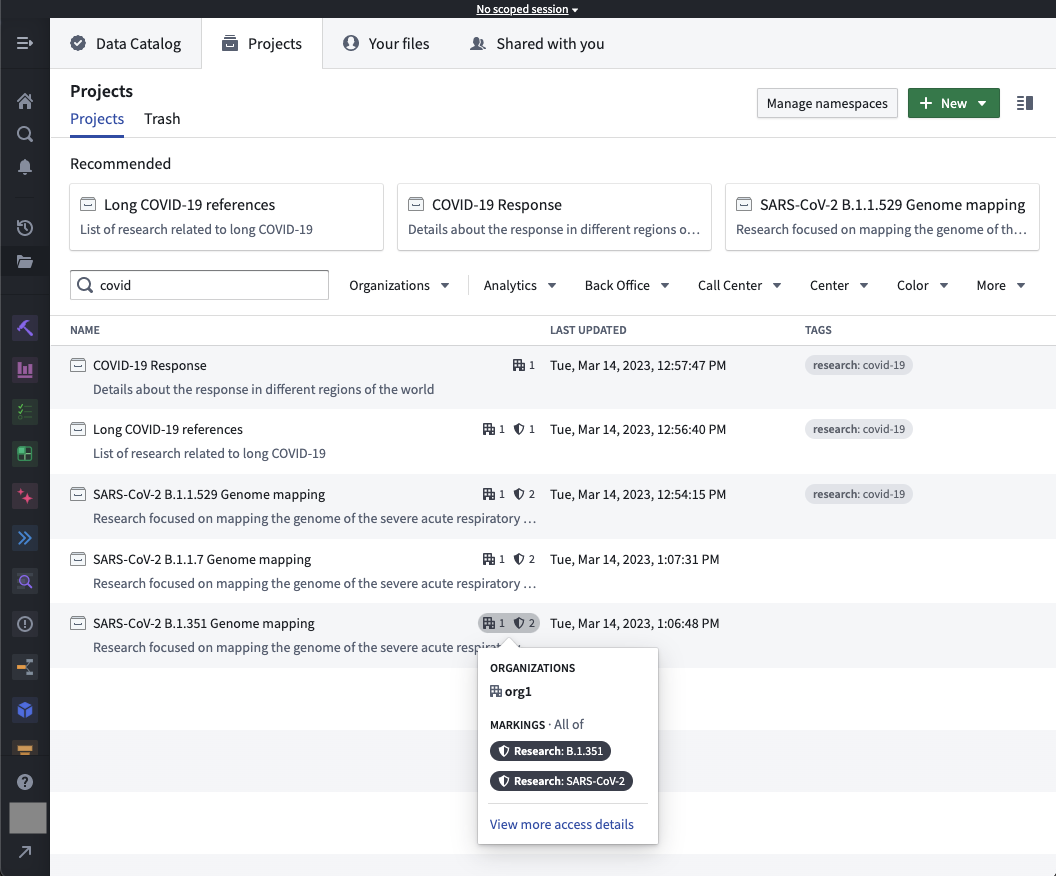Open the recommended Long COVID-19 references card
This screenshot has width=1056, height=876.
pyautogui.click(x=226, y=217)
